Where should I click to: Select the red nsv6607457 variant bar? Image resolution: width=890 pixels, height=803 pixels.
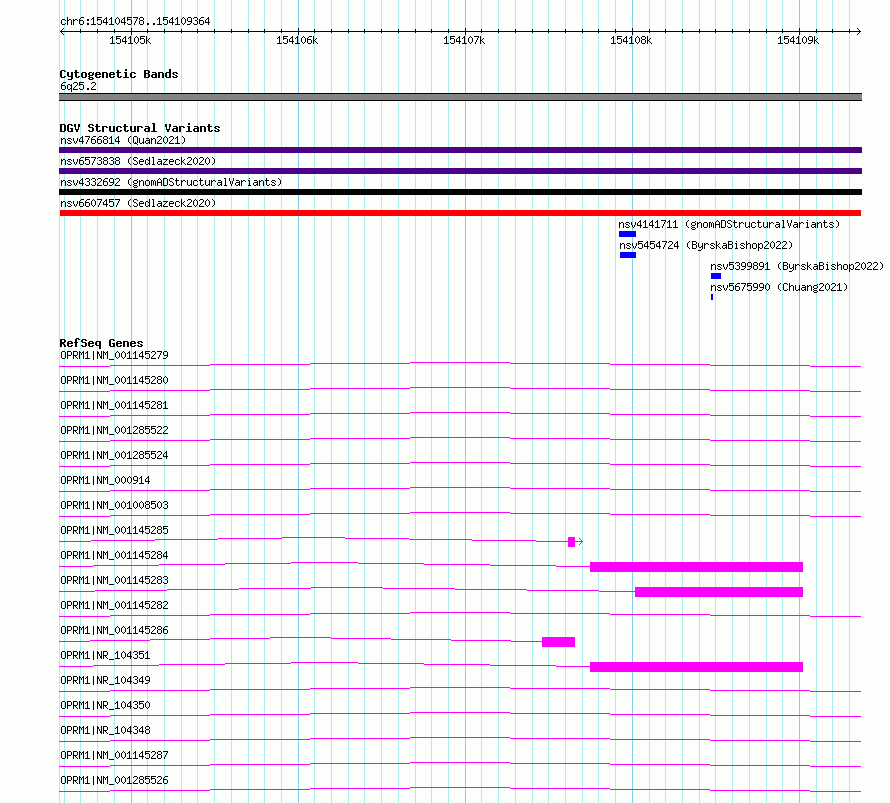[x=460, y=213]
